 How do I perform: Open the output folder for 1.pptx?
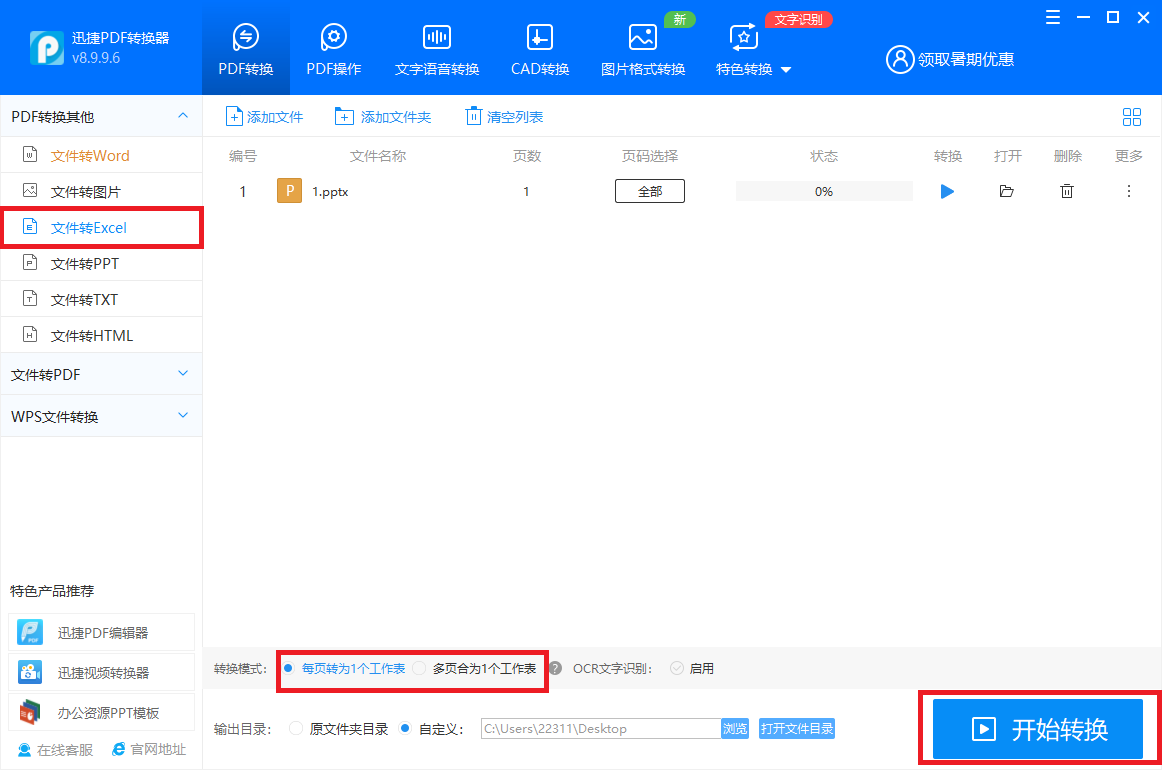pyautogui.click(x=1006, y=191)
